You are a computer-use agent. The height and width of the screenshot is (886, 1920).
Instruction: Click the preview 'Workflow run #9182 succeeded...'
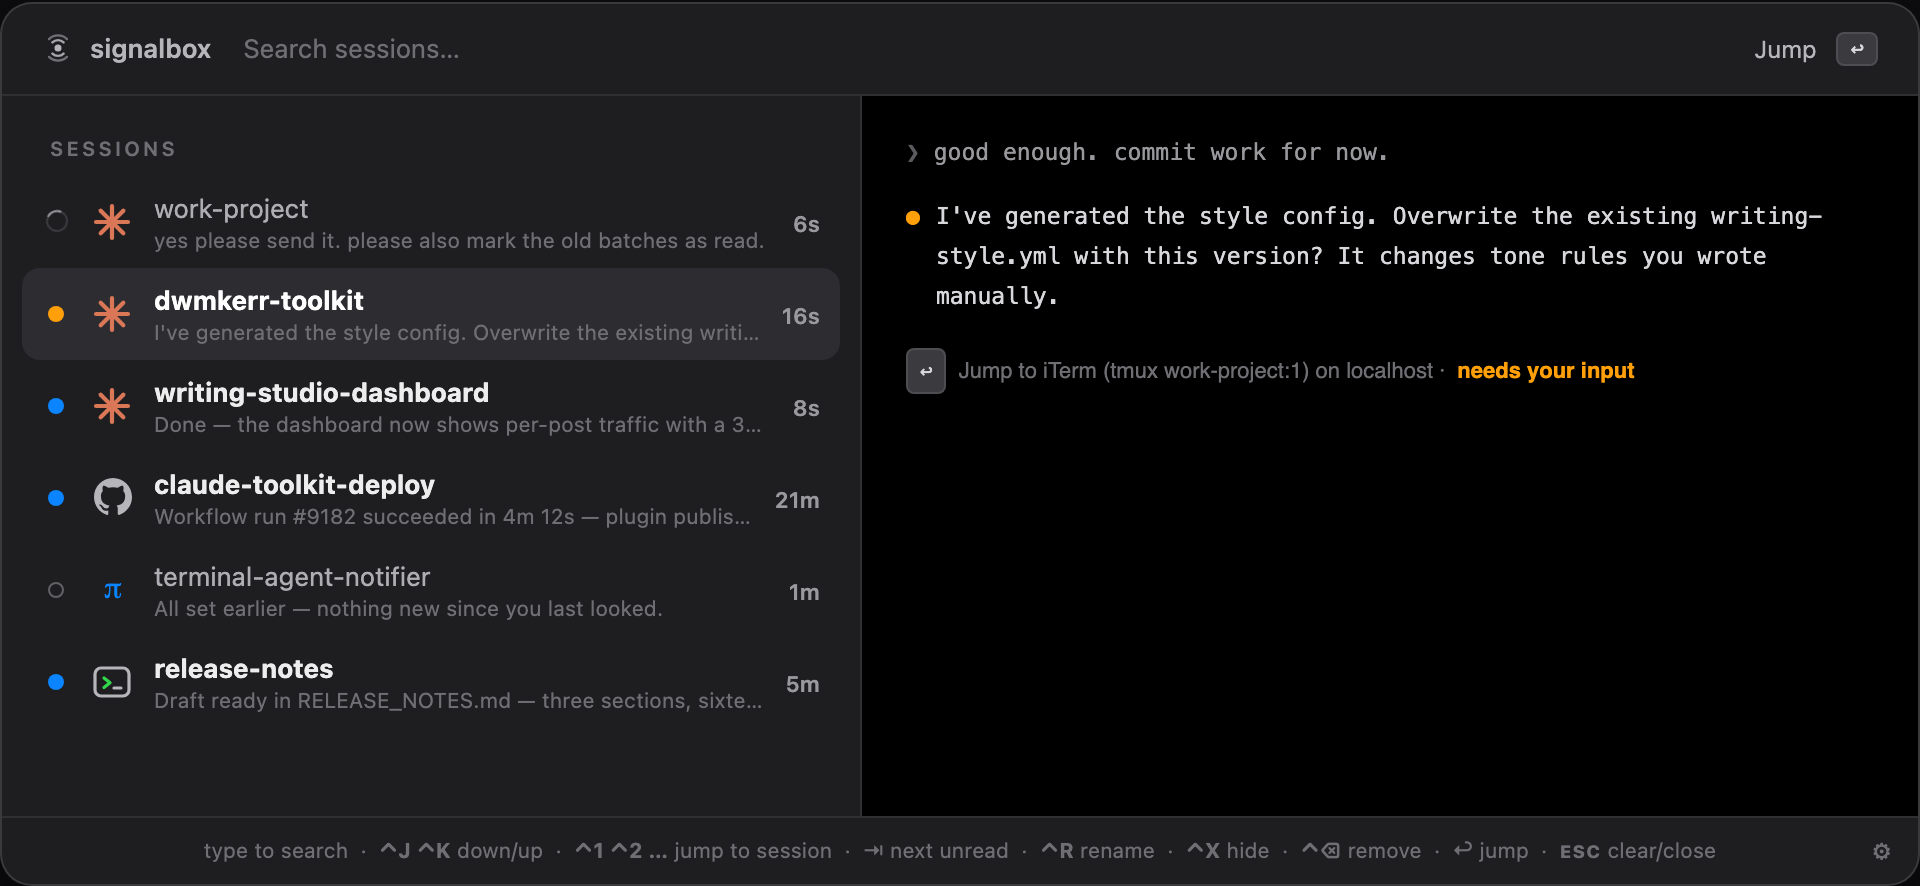[452, 517]
